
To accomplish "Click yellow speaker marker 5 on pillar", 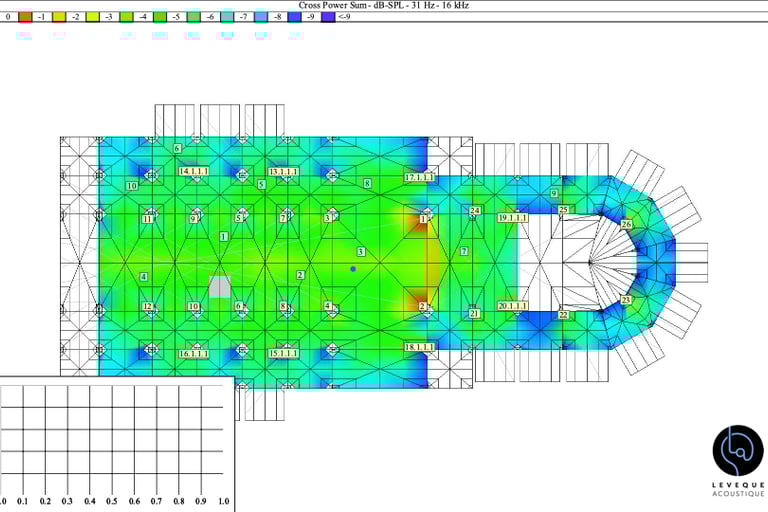I will pyautogui.click(x=238, y=218).
